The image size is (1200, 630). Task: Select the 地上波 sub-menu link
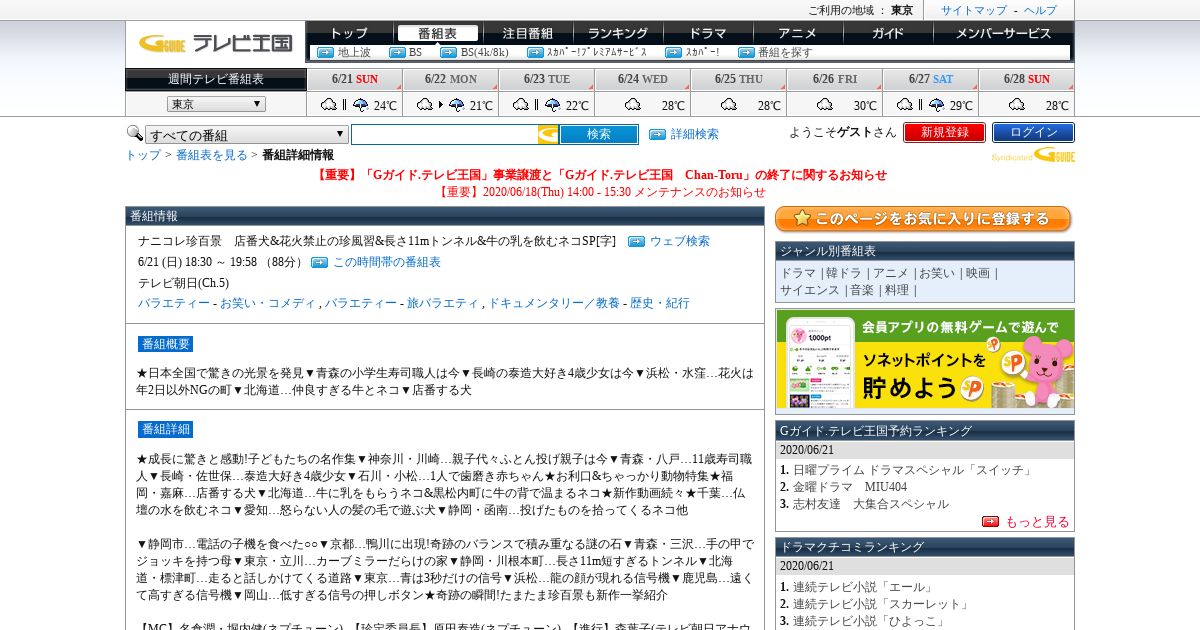pyautogui.click(x=354, y=52)
